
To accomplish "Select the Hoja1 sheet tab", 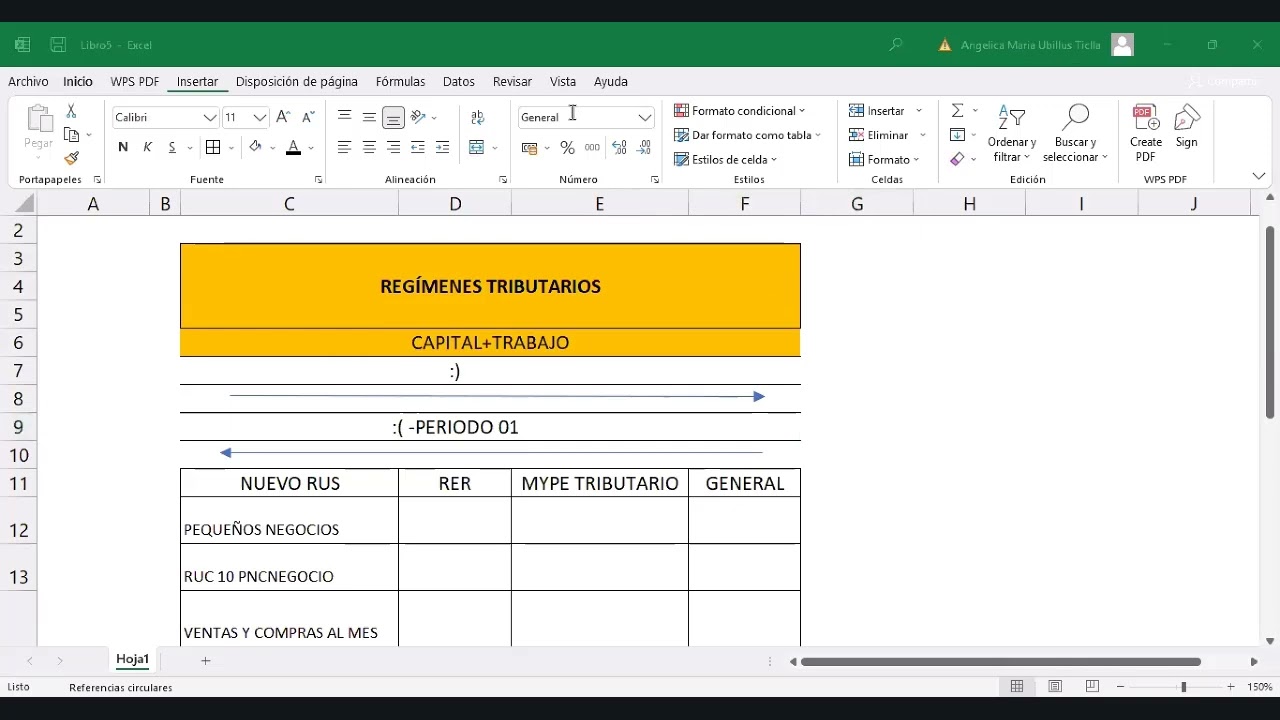I will (132, 659).
